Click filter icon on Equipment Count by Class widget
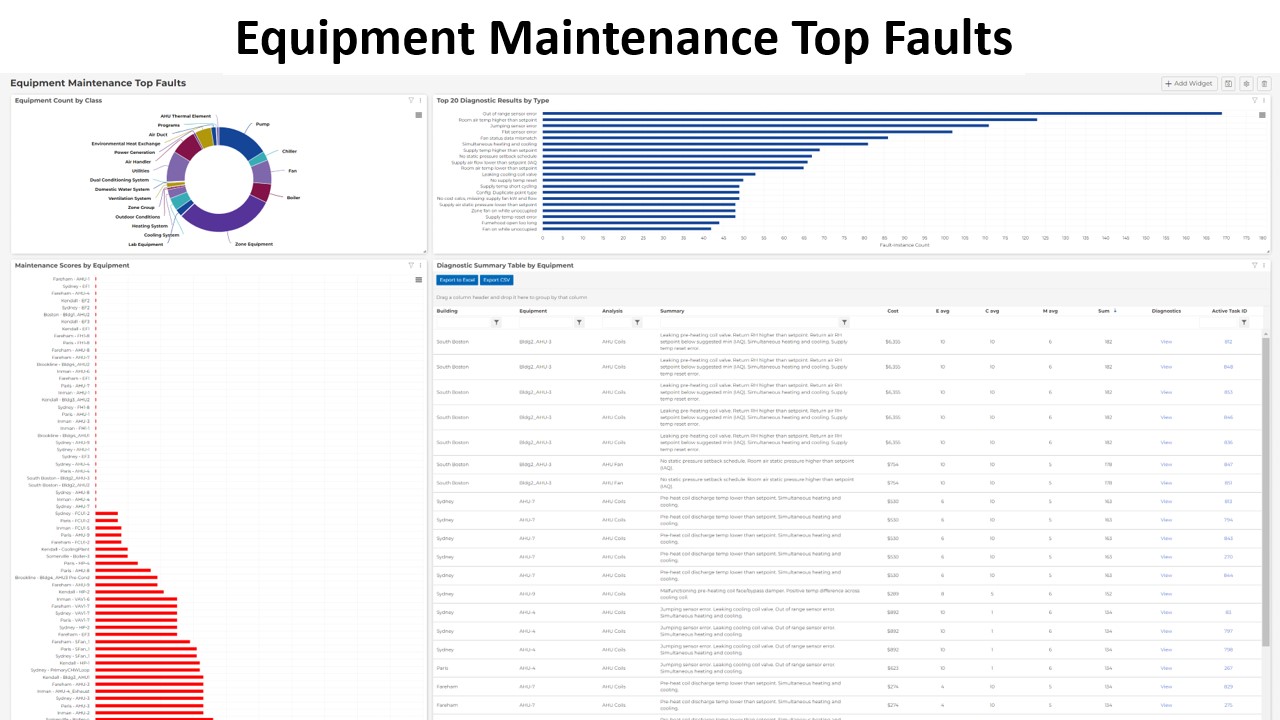This screenshot has height=720, width=1280. (x=411, y=100)
